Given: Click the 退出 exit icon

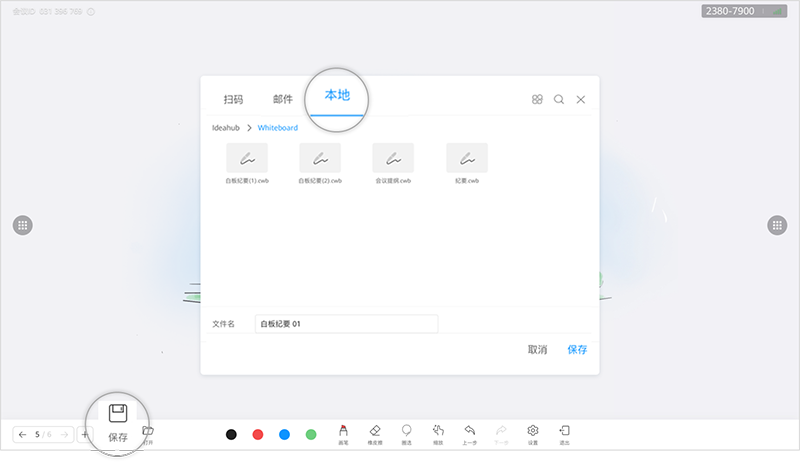Looking at the screenshot, I should click(x=564, y=431).
